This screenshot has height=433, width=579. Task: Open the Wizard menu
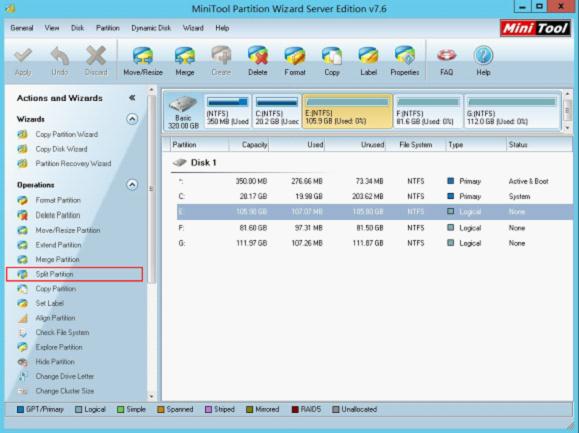click(193, 28)
